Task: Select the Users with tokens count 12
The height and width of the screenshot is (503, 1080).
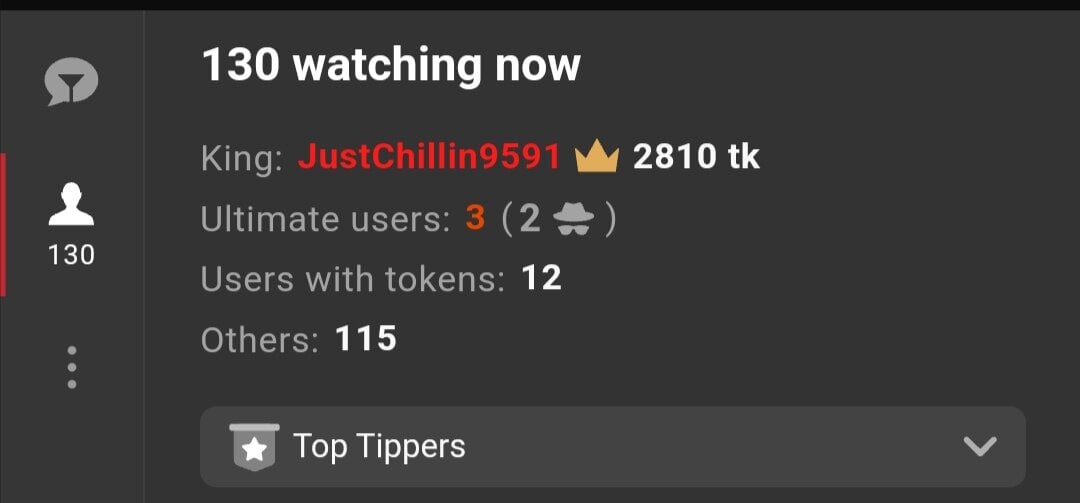Action: click(x=541, y=279)
